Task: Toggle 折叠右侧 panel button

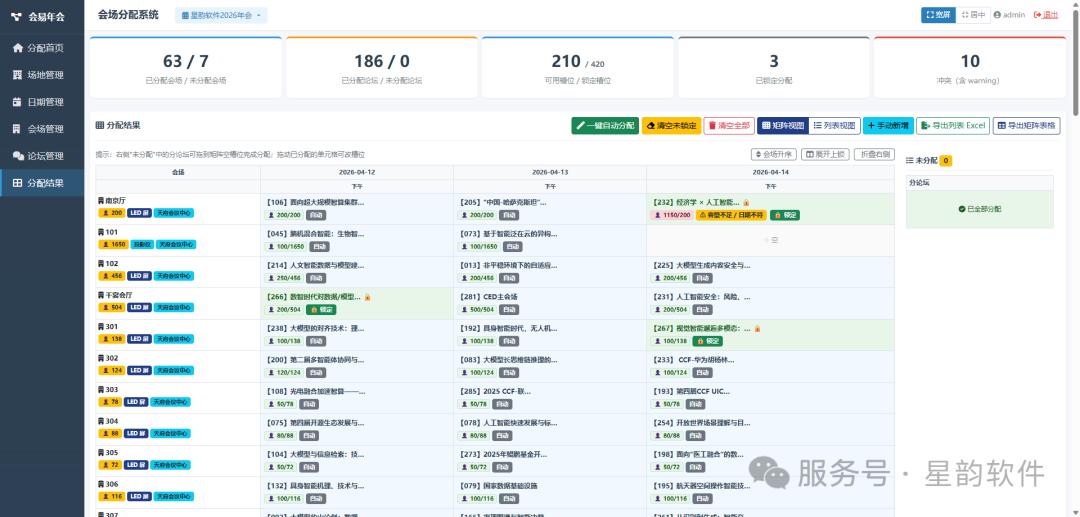Action: coord(875,154)
